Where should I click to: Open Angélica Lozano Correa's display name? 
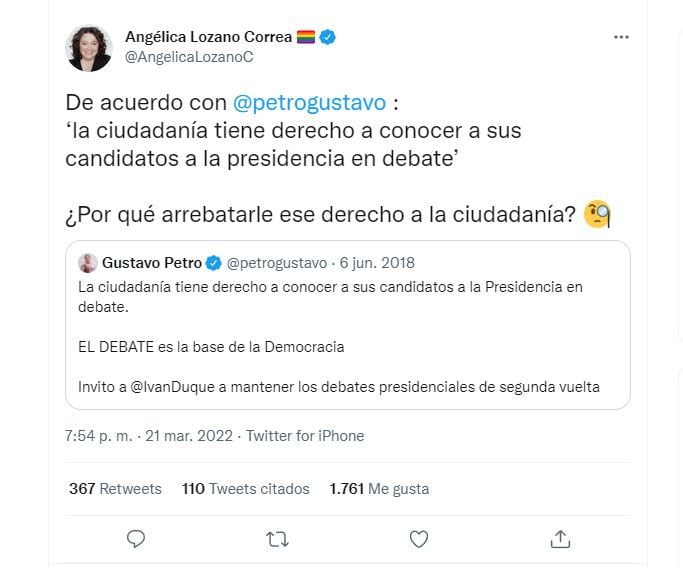(x=208, y=37)
